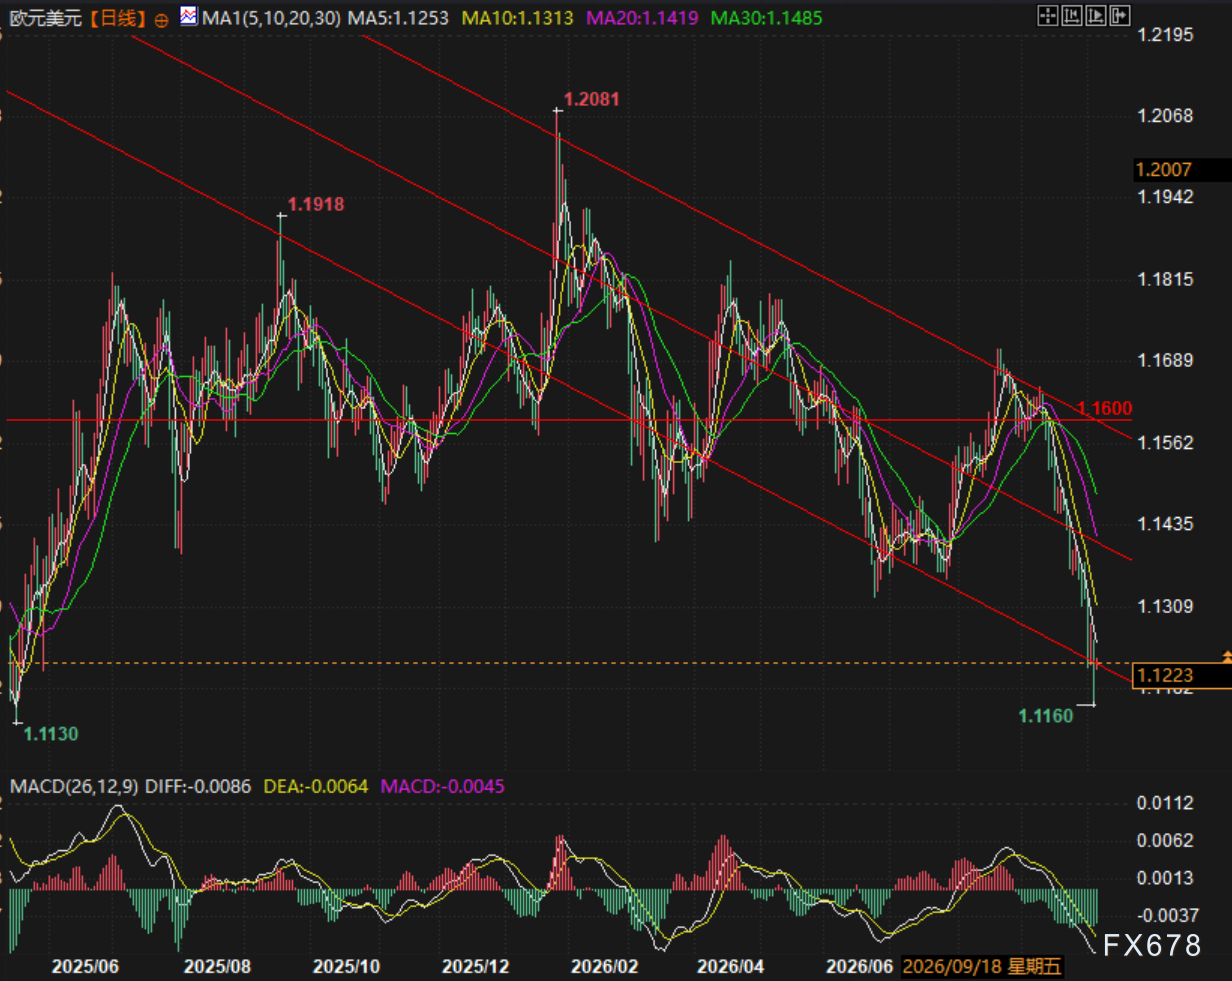Click the MACD:-0.0045 readout
The image size is (1232, 981).
pyautogui.click(x=443, y=787)
